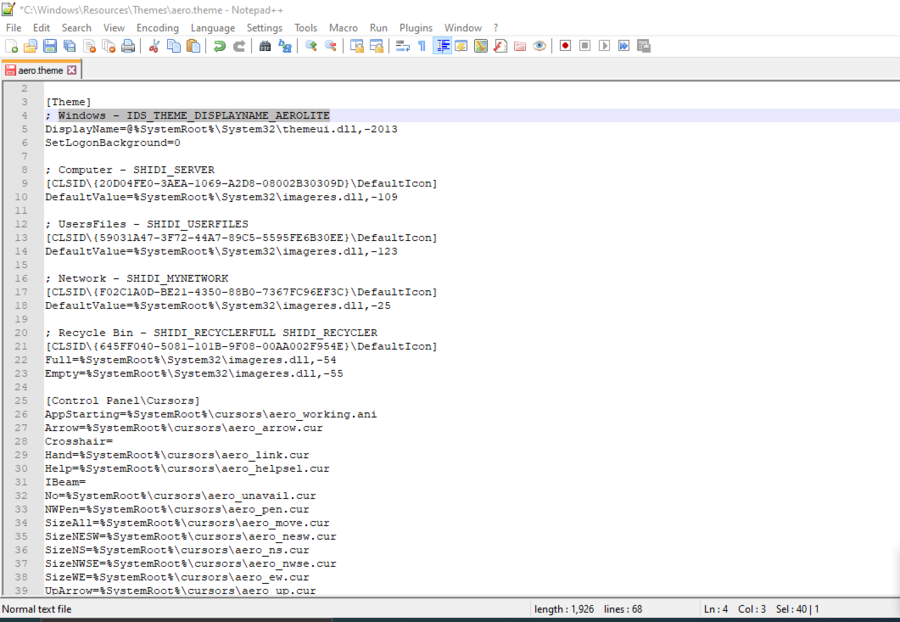Click the Replace toolbar icon
The image size is (900, 622).
(285, 46)
